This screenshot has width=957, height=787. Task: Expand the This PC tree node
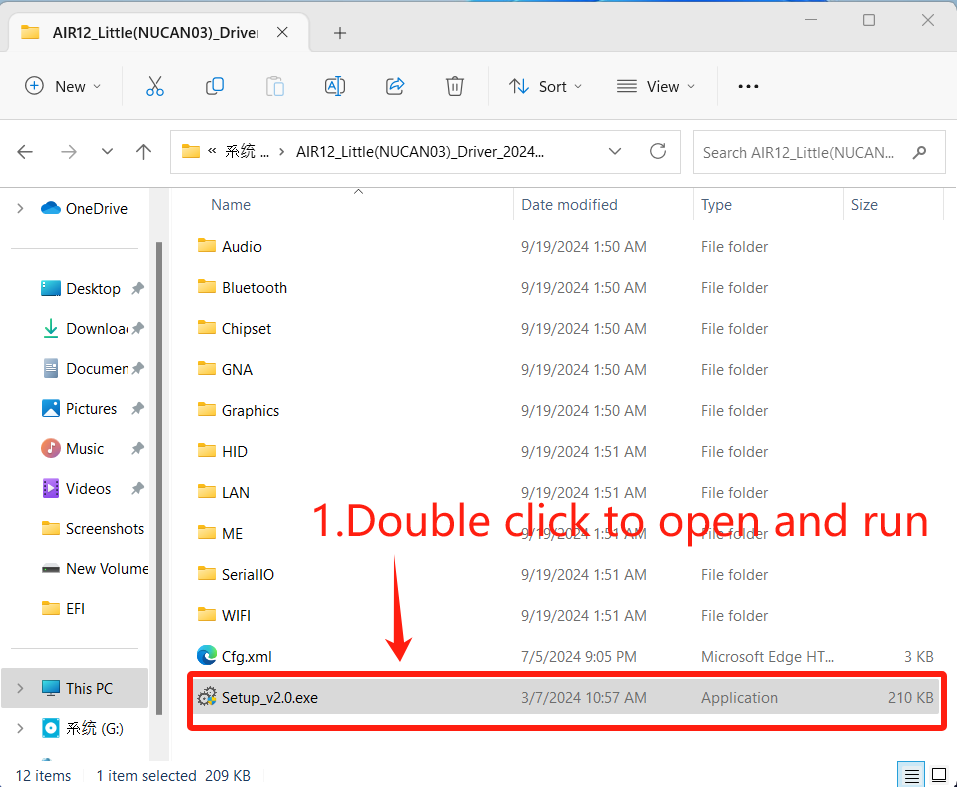click(20, 688)
